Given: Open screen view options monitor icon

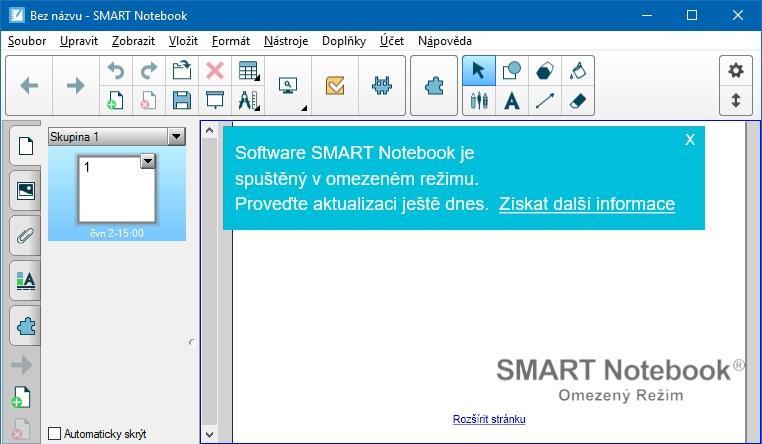Looking at the screenshot, I should (288, 86).
